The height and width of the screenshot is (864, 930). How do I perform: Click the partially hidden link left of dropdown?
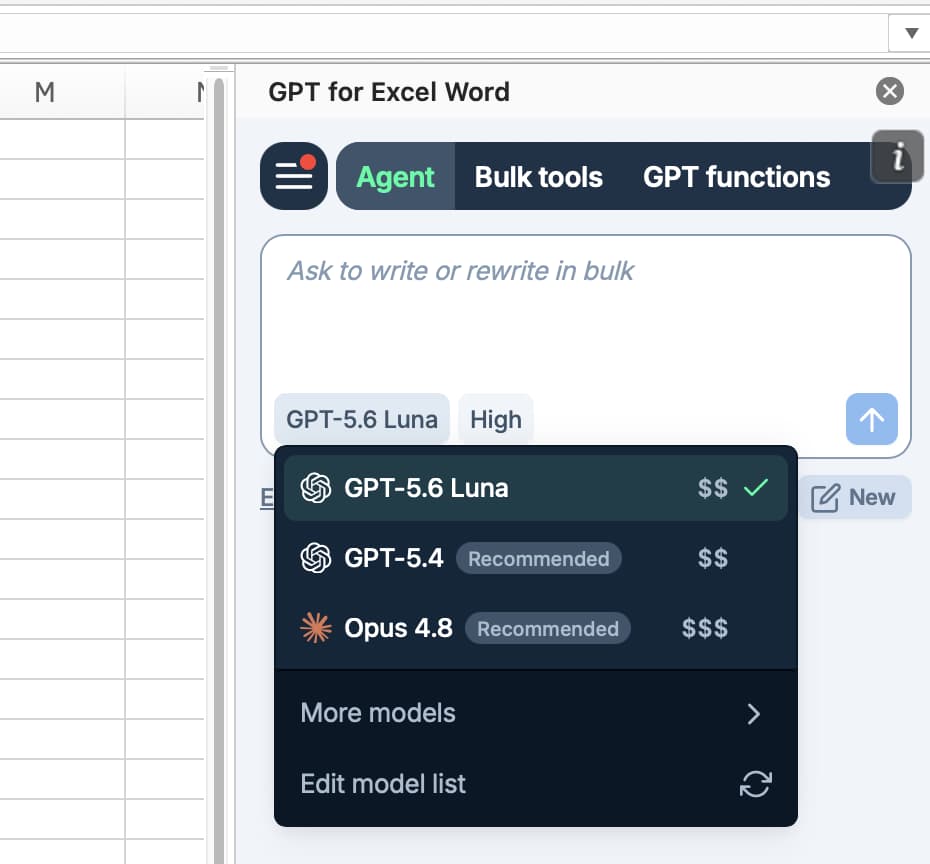267,497
